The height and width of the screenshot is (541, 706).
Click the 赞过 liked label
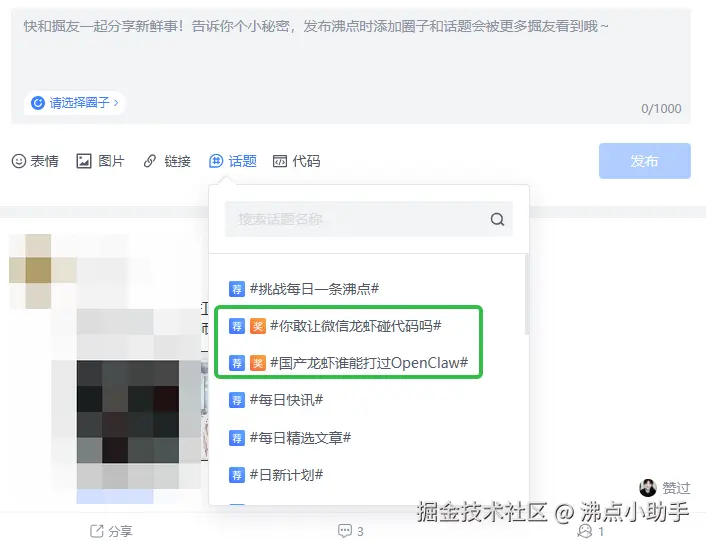click(676, 487)
